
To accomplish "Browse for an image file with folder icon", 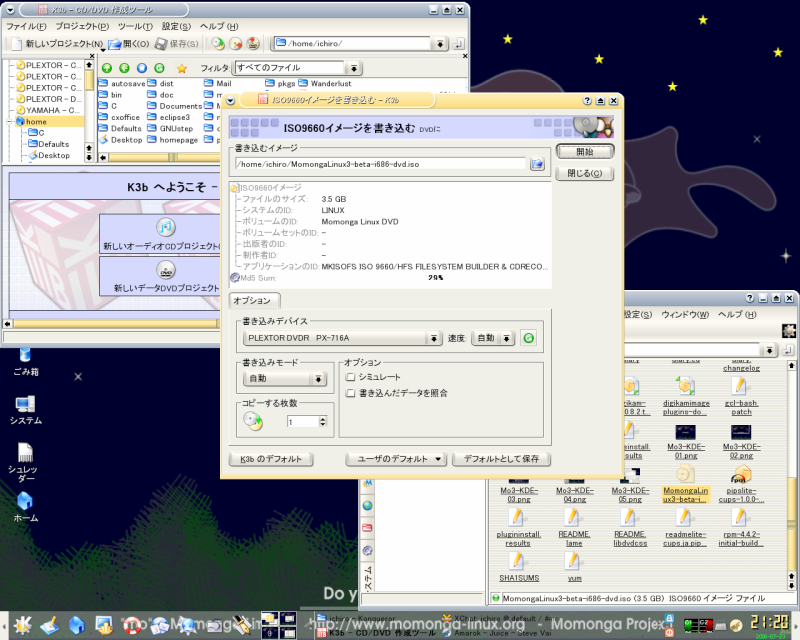I will 537,164.
